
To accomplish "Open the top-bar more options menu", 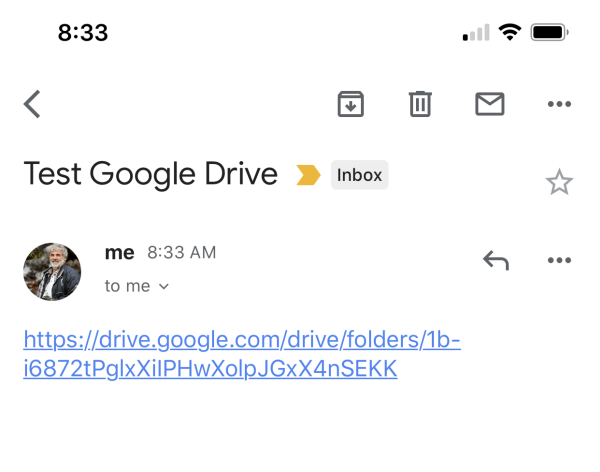I will [559, 104].
